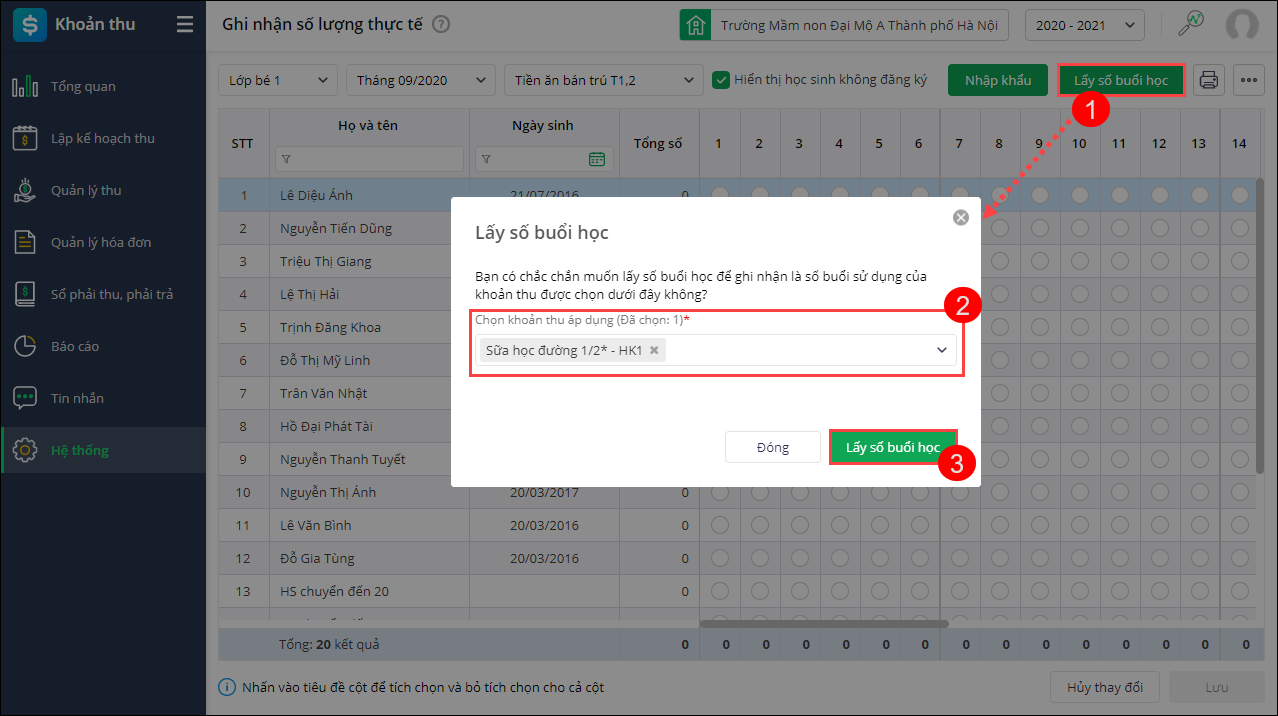Expand the Chọn khoản thu áp dụng dropdown
The height and width of the screenshot is (716, 1278).
coord(941,350)
